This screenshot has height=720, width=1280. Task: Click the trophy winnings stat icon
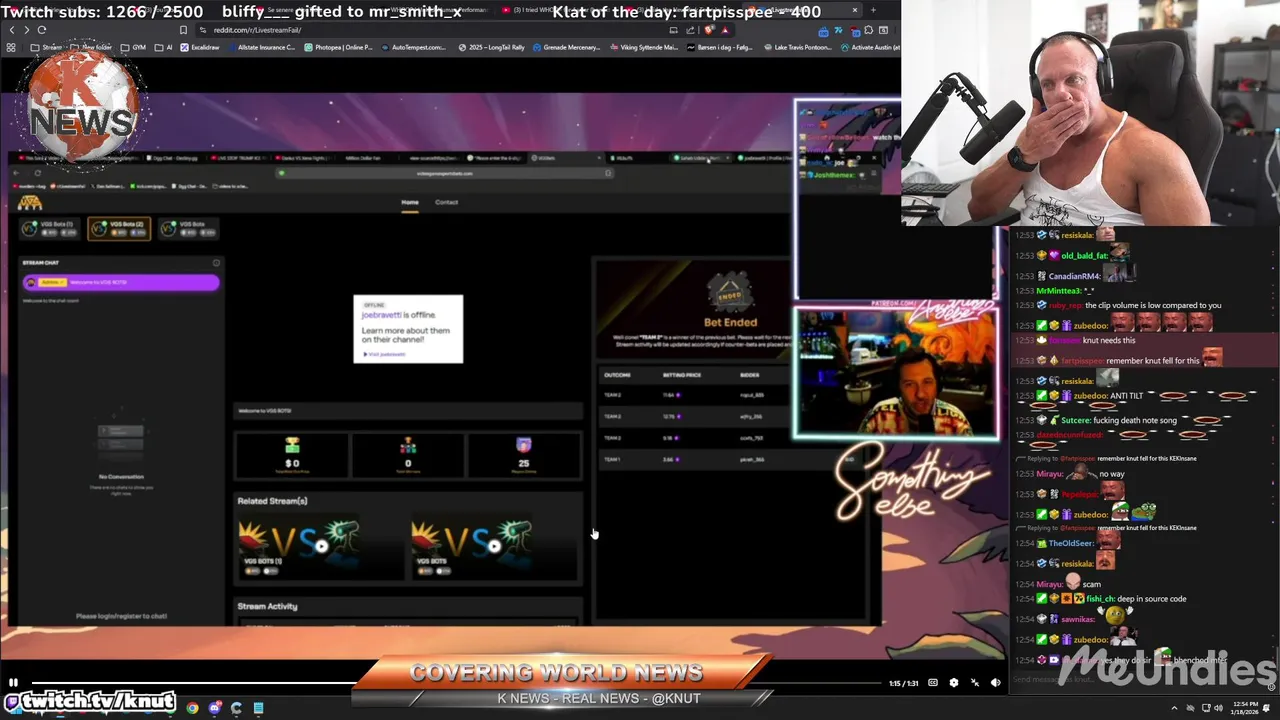click(292, 445)
